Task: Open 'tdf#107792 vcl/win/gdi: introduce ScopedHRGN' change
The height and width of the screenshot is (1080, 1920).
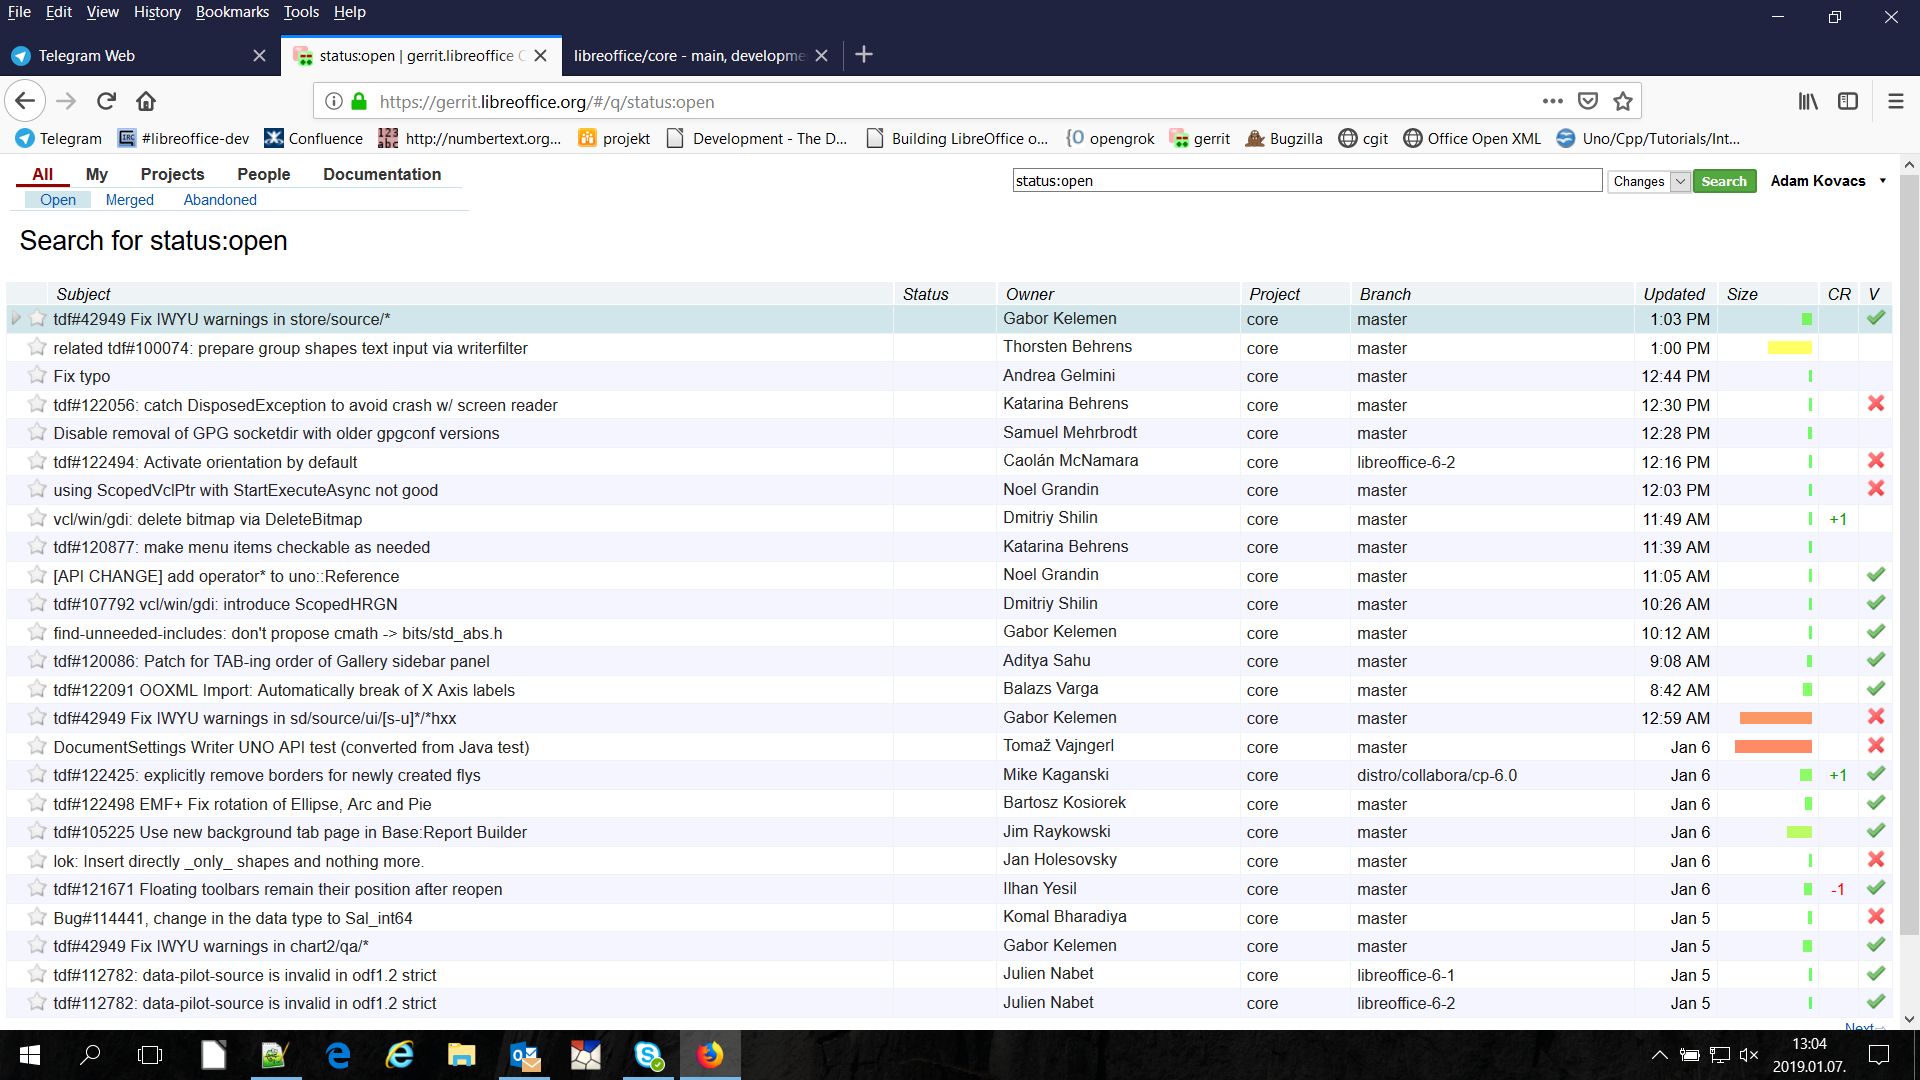Action: 226,604
